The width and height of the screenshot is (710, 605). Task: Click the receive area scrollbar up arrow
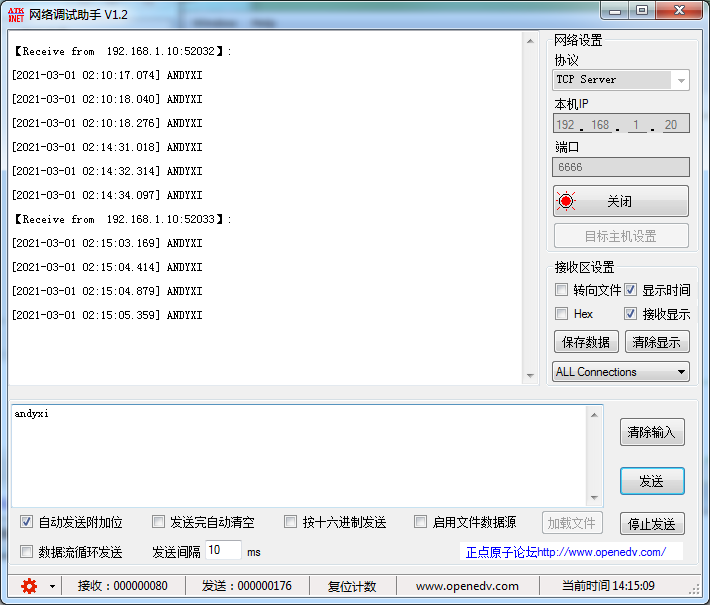coord(530,41)
